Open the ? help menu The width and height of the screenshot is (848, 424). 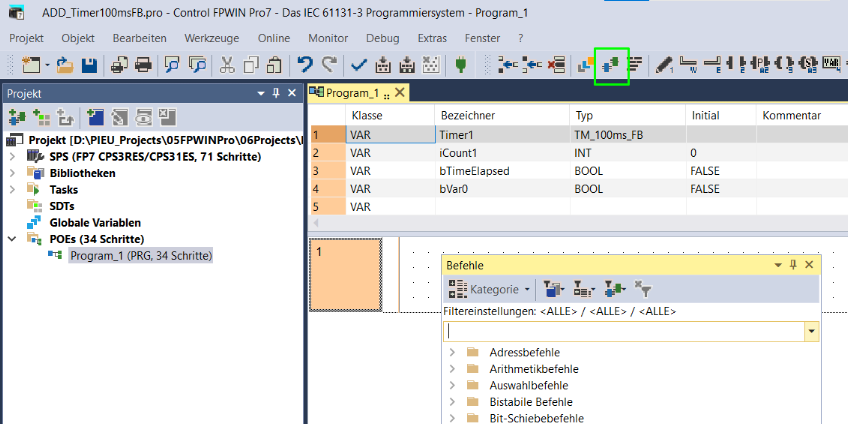pos(521,38)
